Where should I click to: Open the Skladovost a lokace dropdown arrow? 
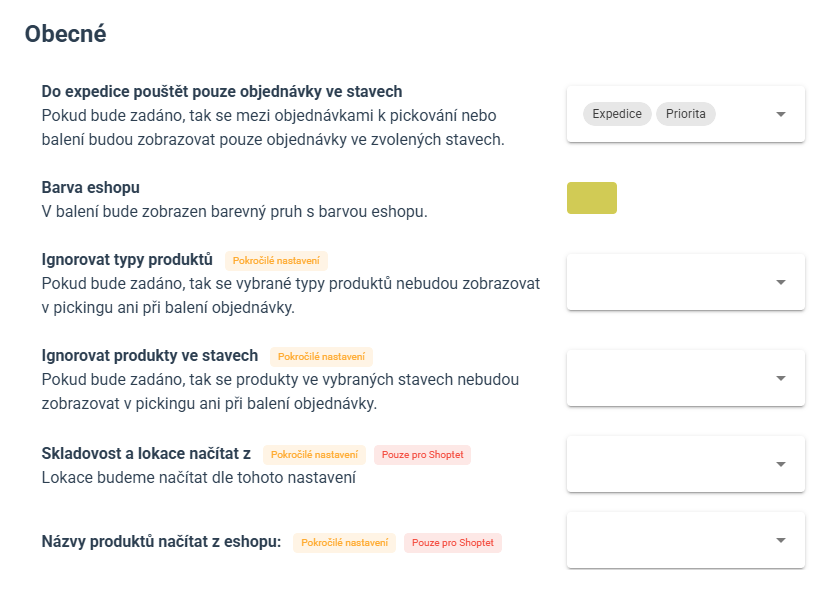tap(780, 464)
